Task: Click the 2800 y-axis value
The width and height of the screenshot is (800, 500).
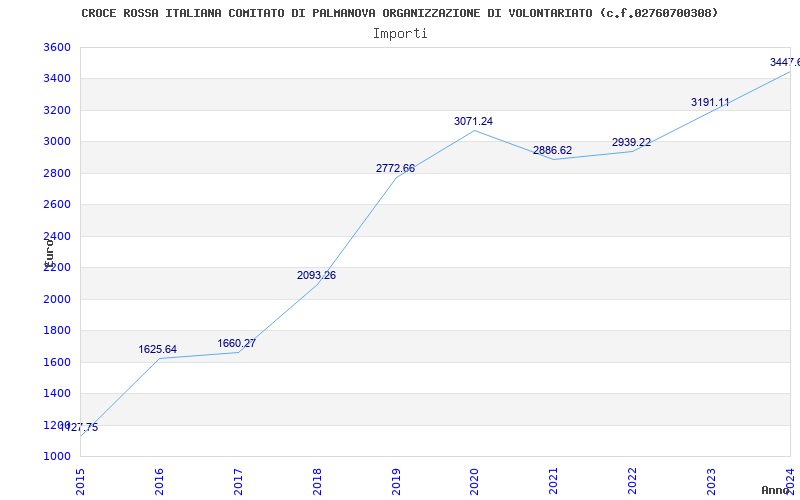Action: [57, 173]
